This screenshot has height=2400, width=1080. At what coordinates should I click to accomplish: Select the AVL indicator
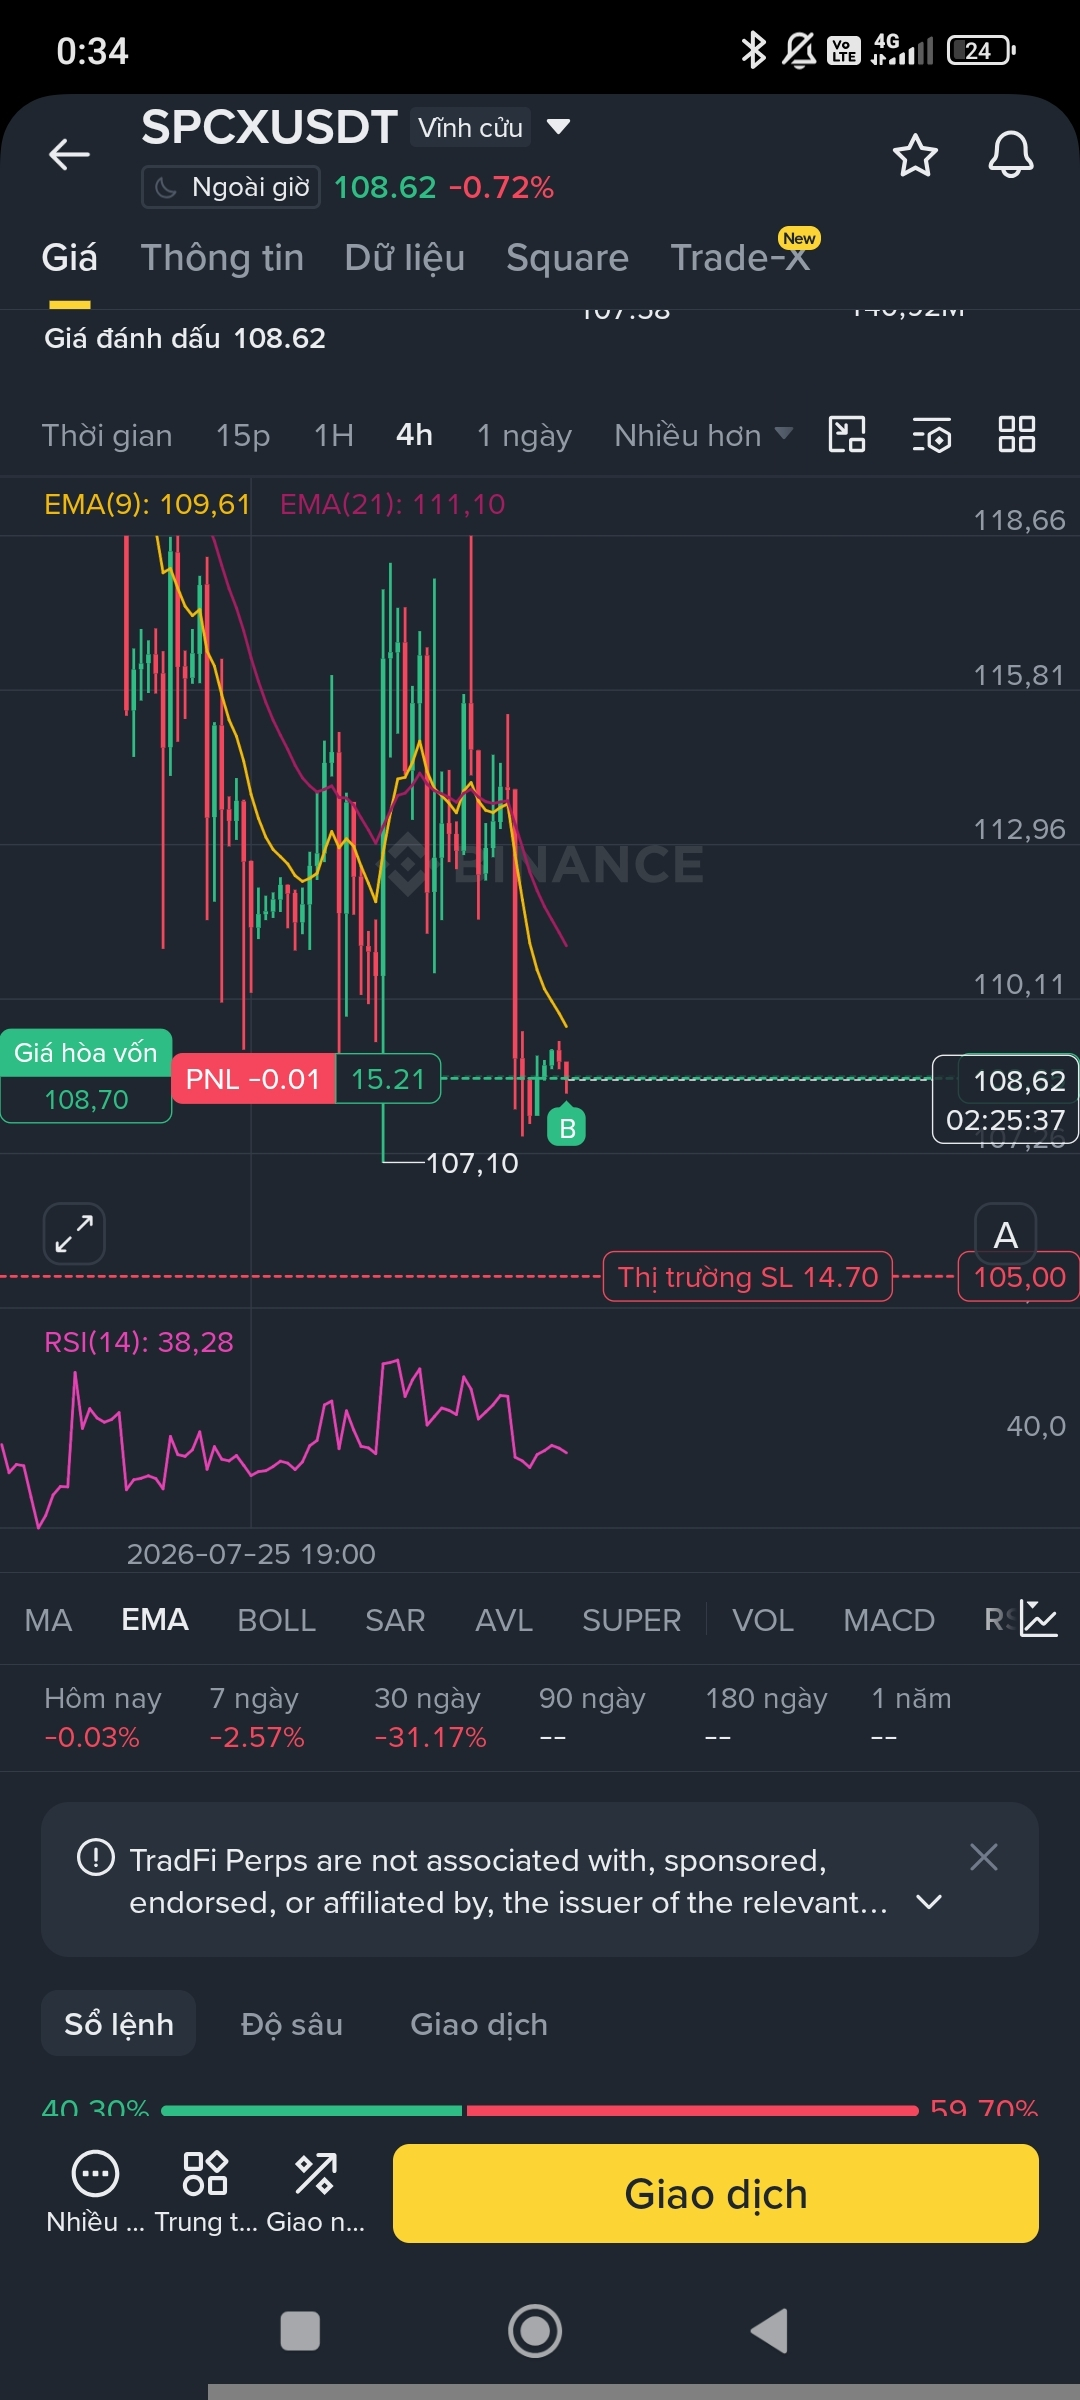[504, 1620]
